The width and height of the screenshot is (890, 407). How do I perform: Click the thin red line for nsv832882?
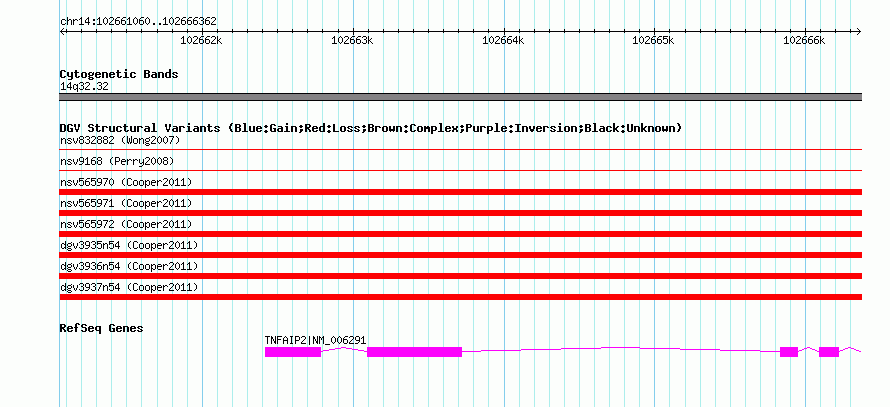click(460, 150)
